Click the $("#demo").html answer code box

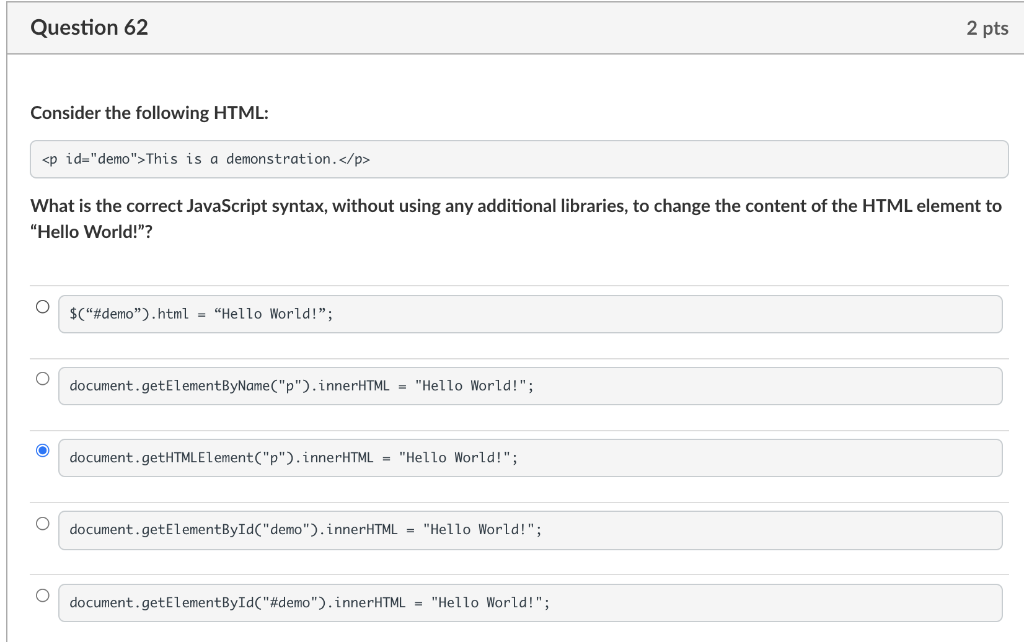coord(530,314)
